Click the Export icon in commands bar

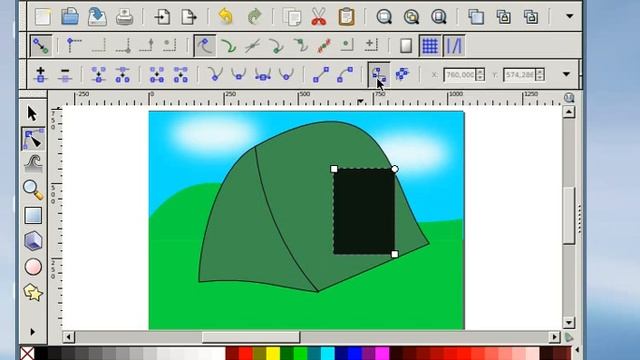tap(189, 17)
